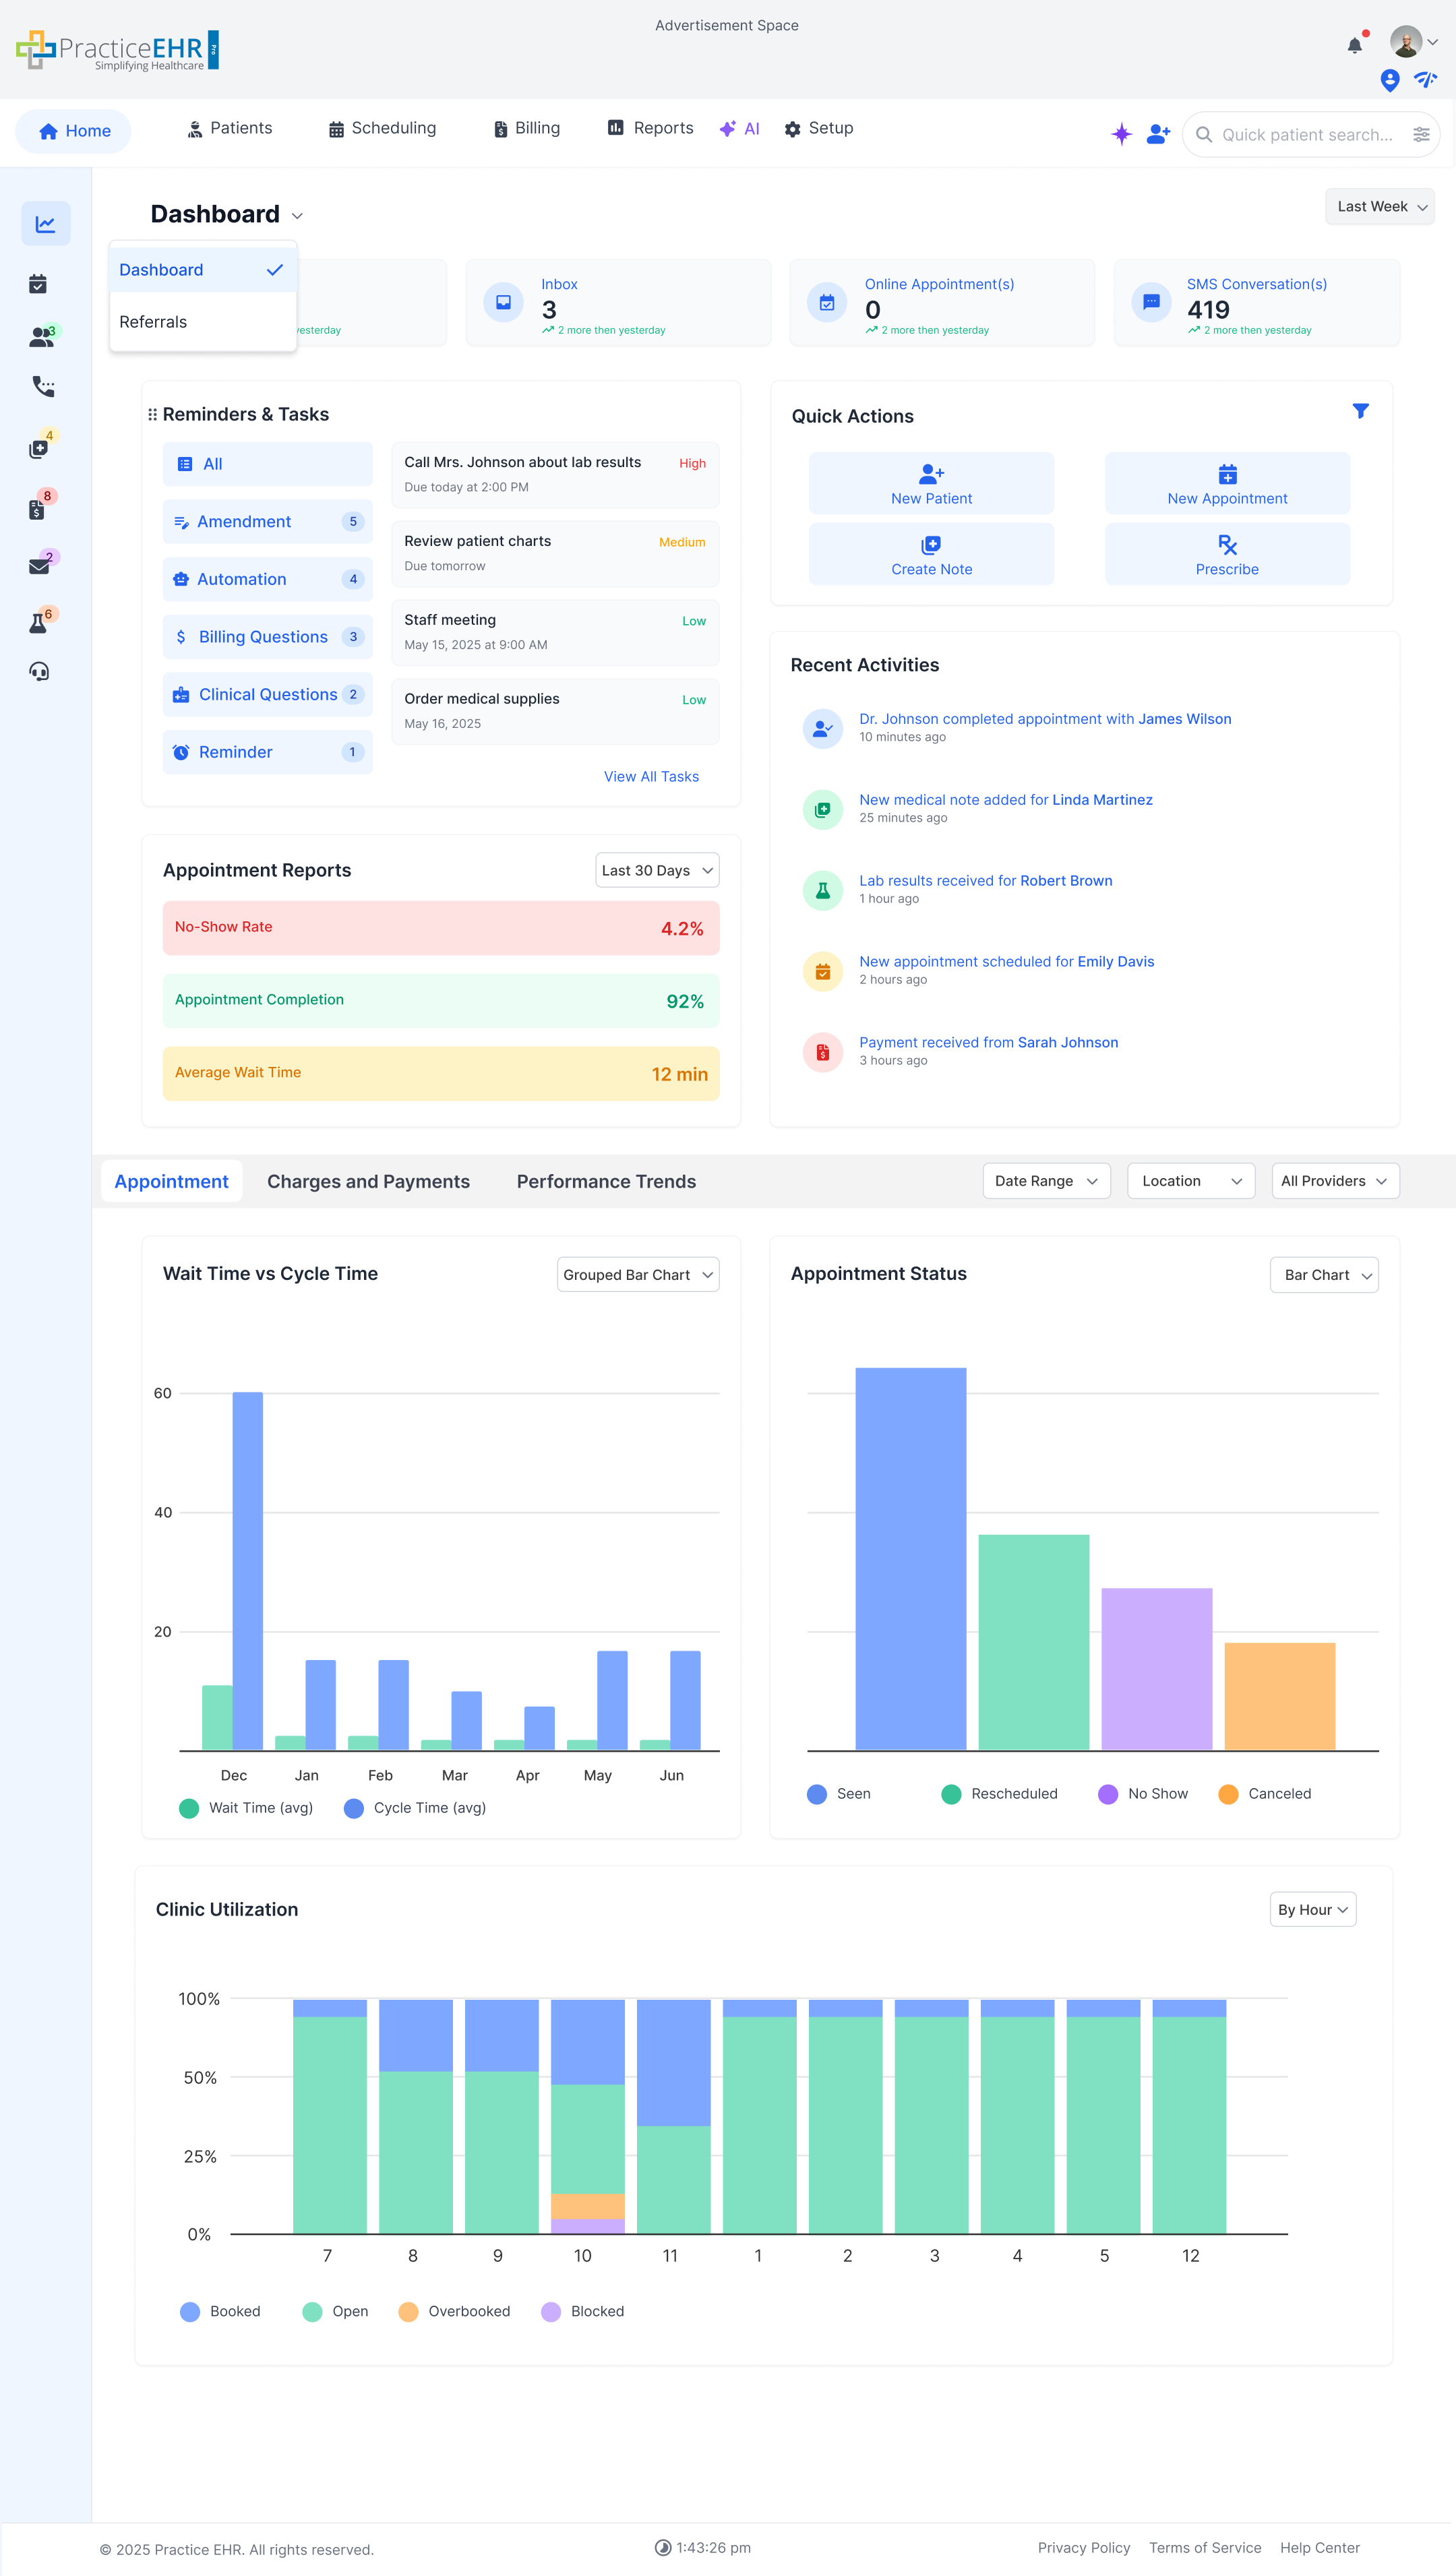The width and height of the screenshot is (1456, 2576).
Task: Open the Last Week dropdown
Action: [1379, 207]
